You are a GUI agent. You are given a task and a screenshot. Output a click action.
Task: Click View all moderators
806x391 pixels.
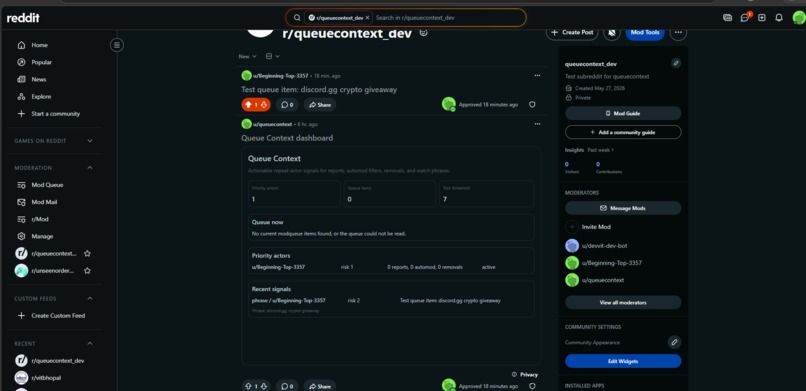click(x=623, y=303)
